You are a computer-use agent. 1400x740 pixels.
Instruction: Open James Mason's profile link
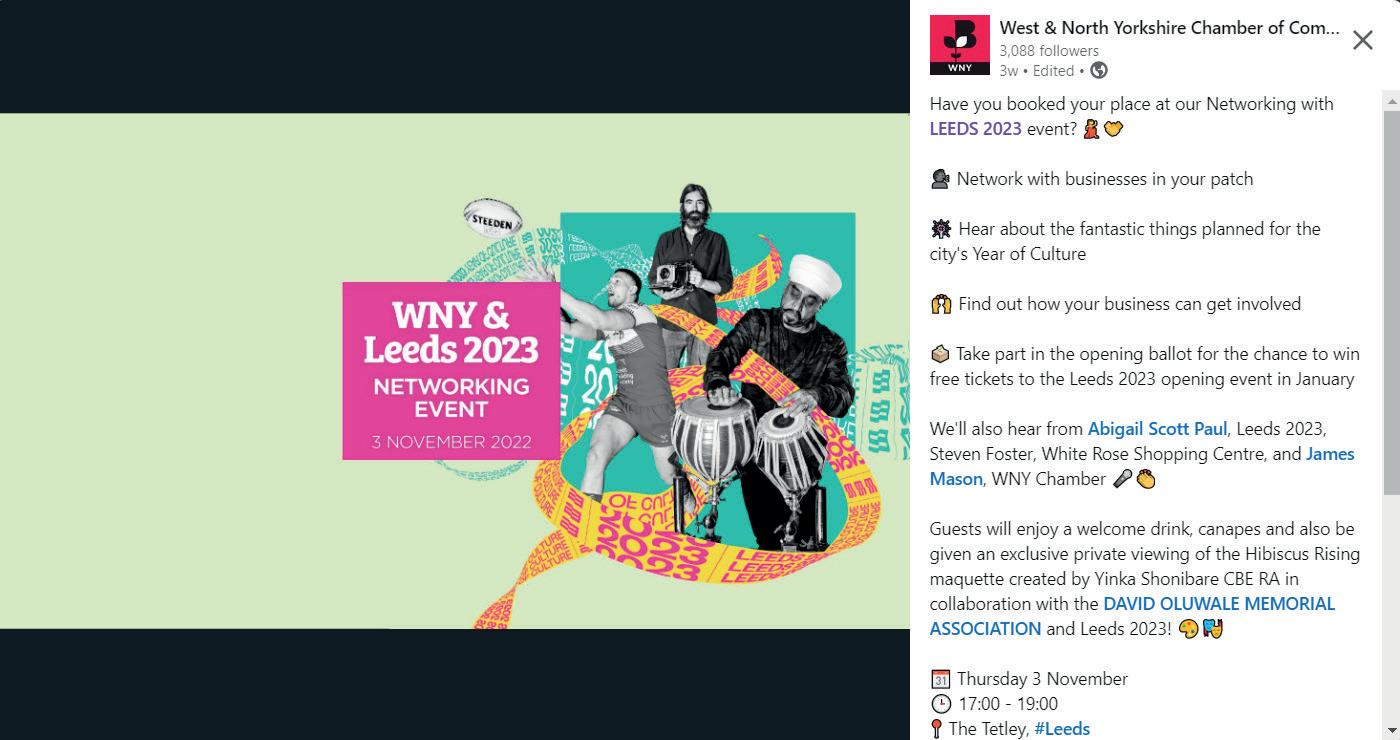pyautogui.click(x=1142, y=466)
